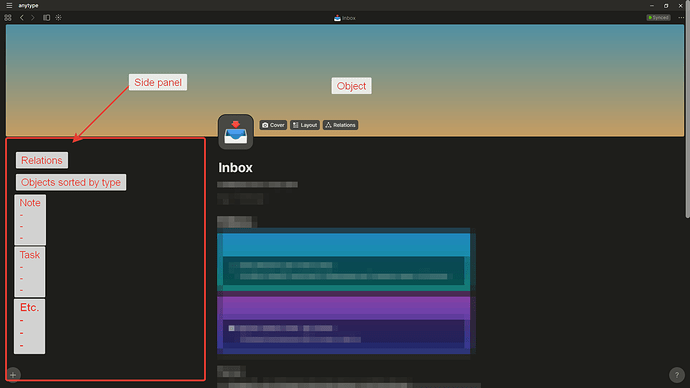Open the help question mark button
The width and height of the screenshot is (690, 388).
[x=677, y=375]
